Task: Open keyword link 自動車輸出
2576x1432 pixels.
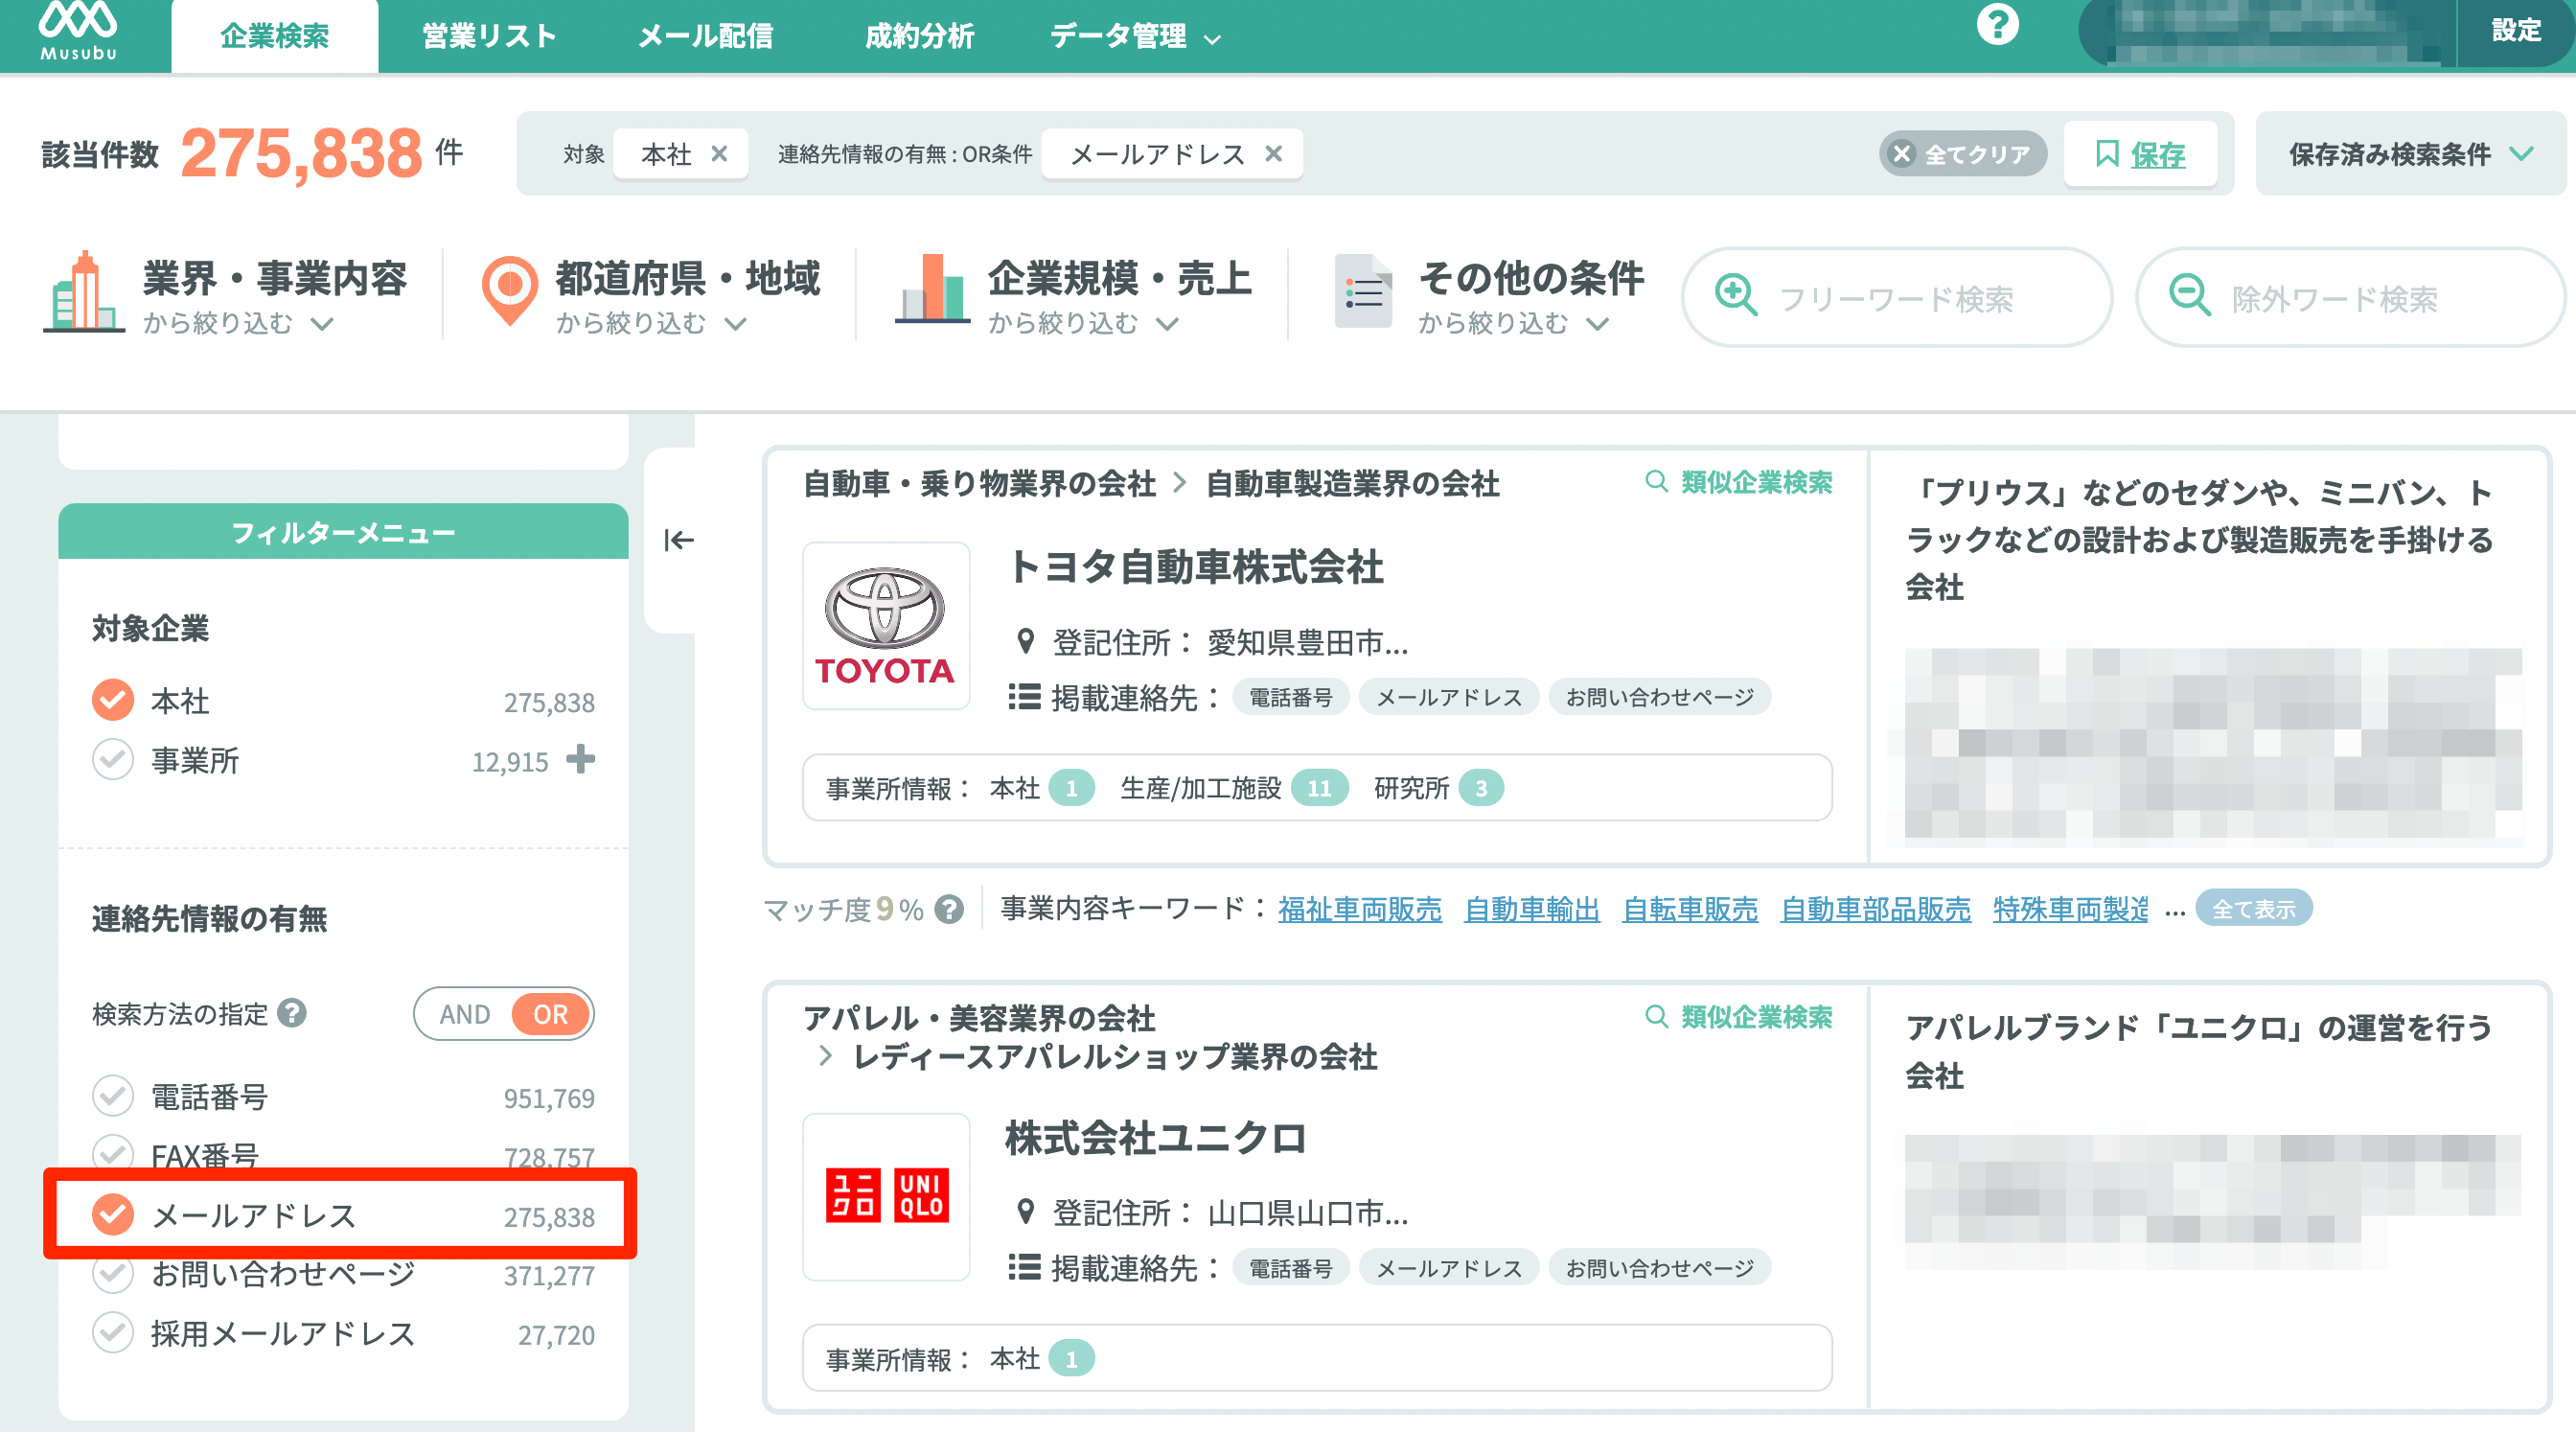Action: (1531, 909)
